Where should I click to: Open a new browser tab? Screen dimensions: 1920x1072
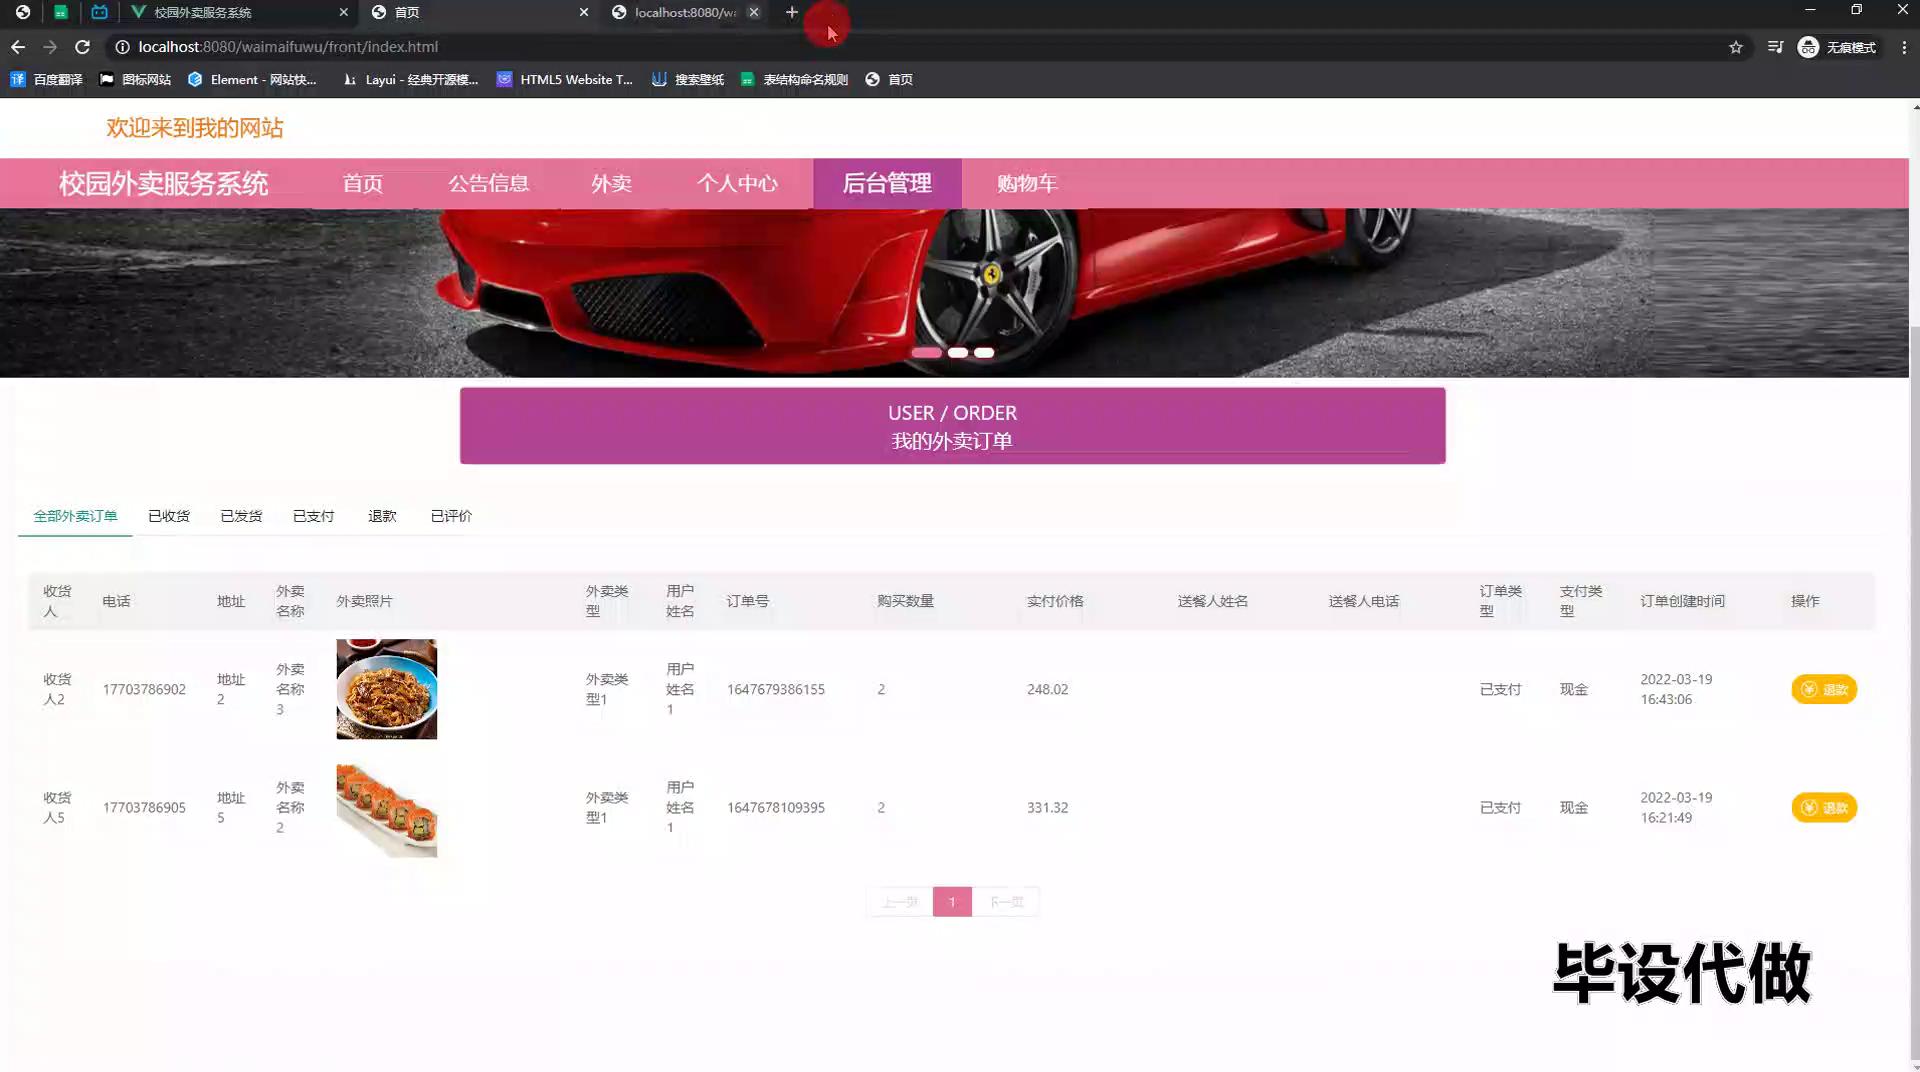pos(791,12)
